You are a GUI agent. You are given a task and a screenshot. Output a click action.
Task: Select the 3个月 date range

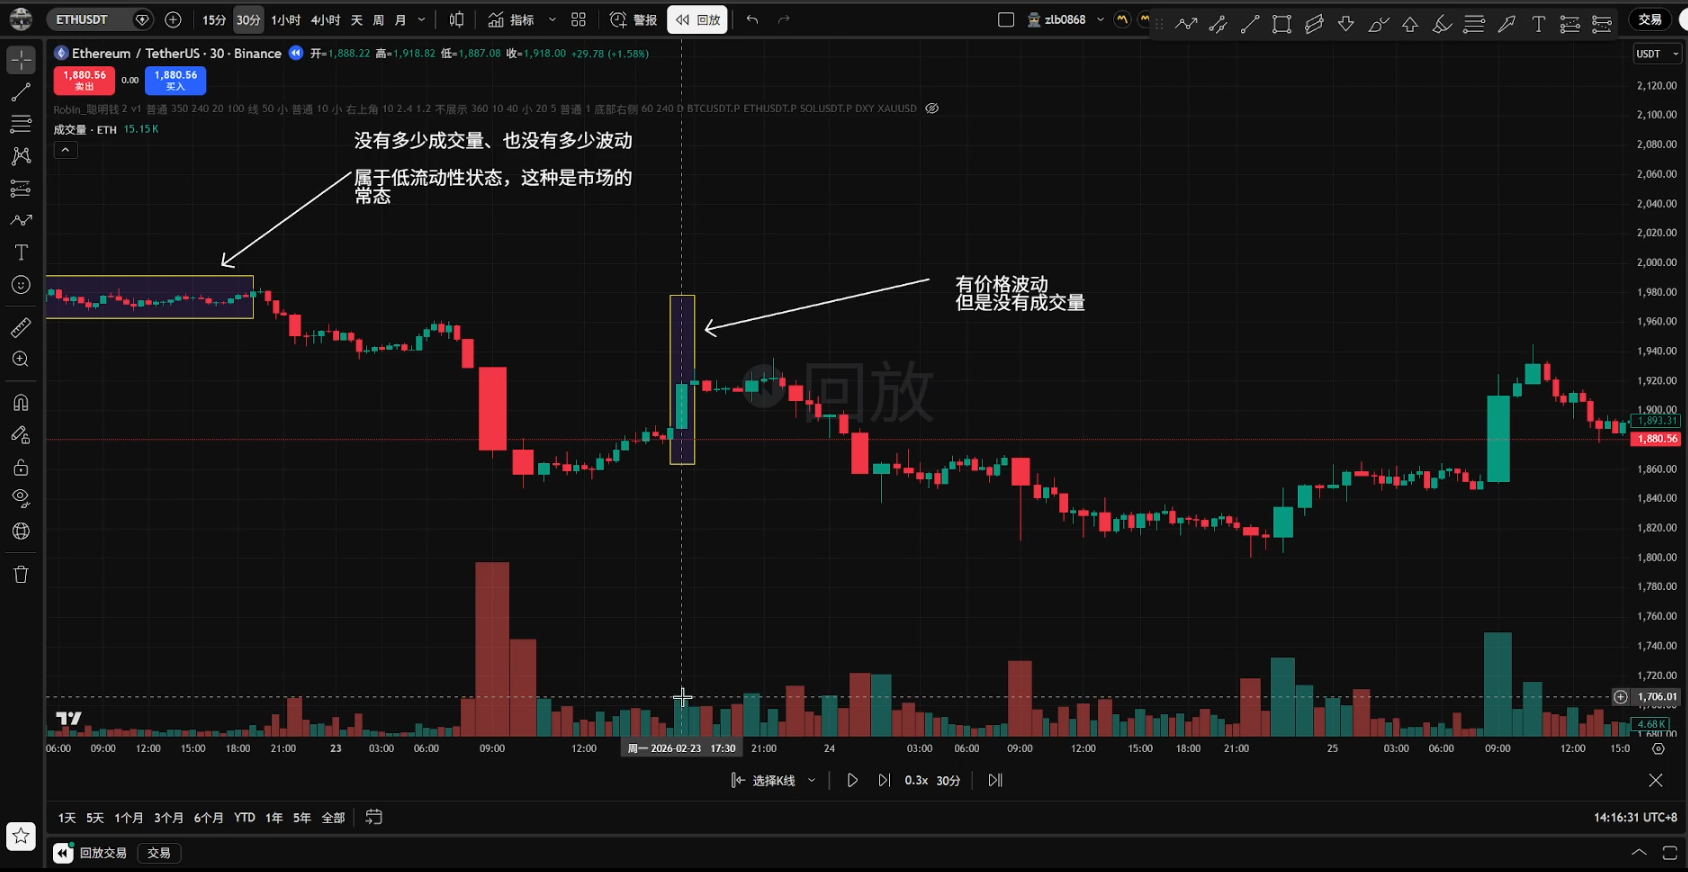pos(168,818)
